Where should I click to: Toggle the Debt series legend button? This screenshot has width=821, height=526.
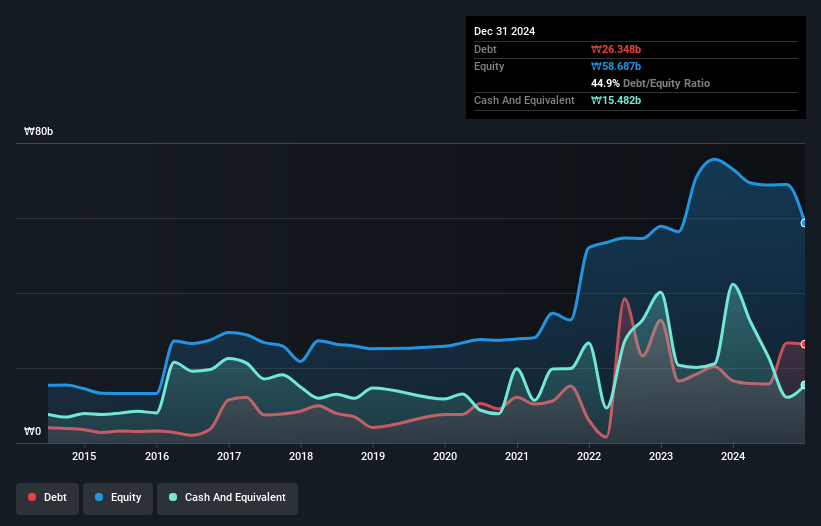pos(48,498)
